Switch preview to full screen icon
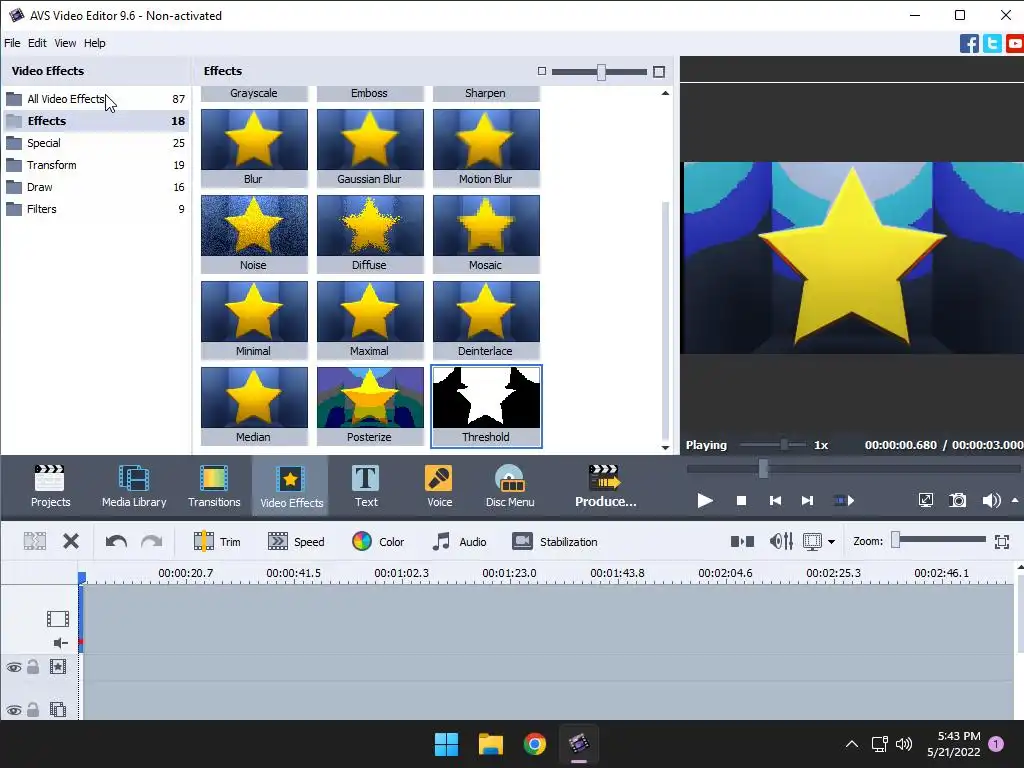This screenshot has height=768, width=1024. pos(925,501)
